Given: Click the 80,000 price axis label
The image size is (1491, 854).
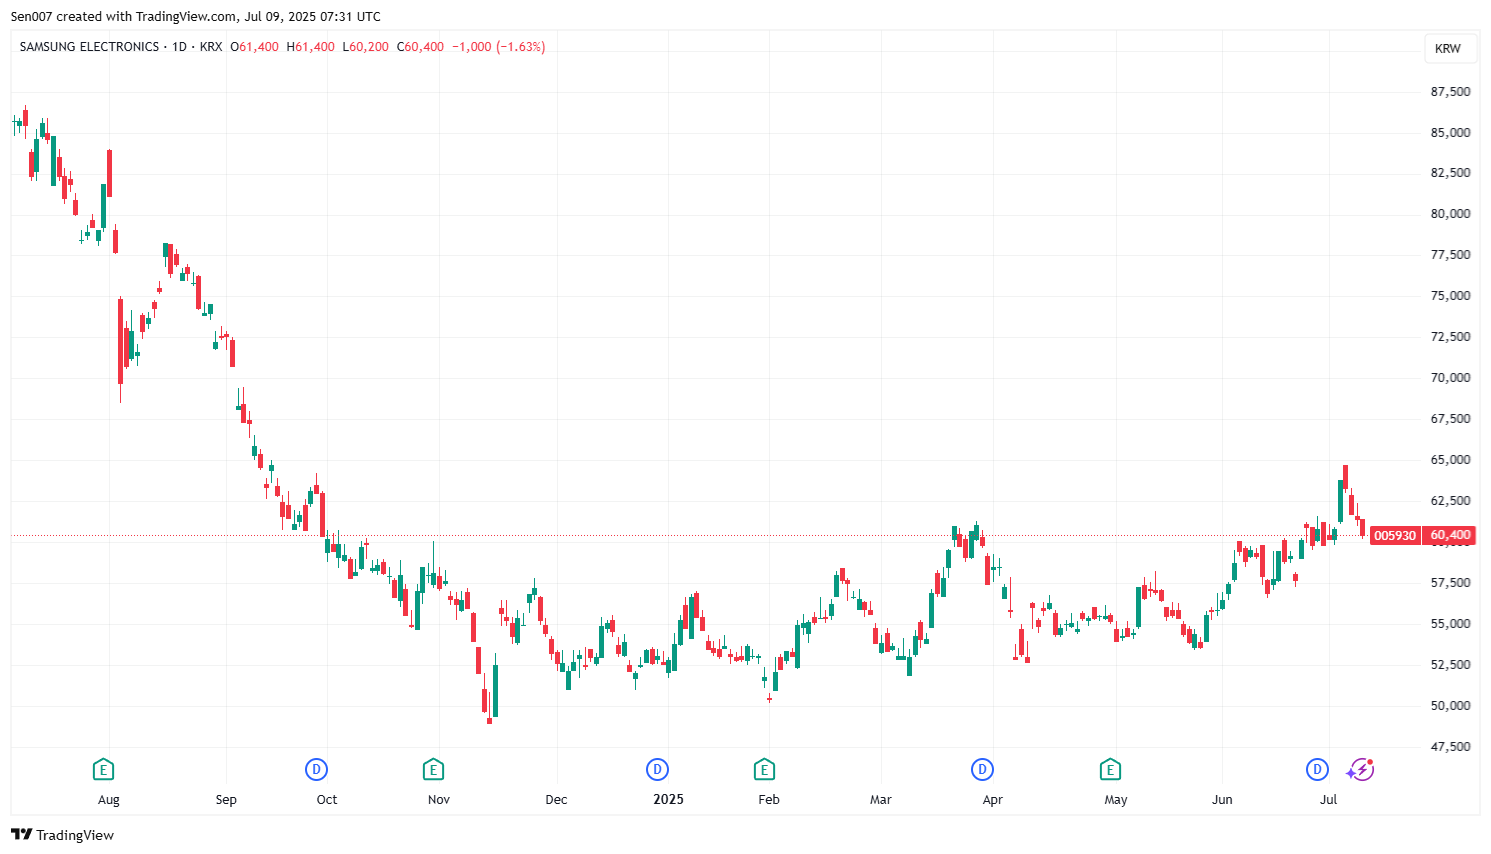Looking at the screenshot, I should 1450,213.
